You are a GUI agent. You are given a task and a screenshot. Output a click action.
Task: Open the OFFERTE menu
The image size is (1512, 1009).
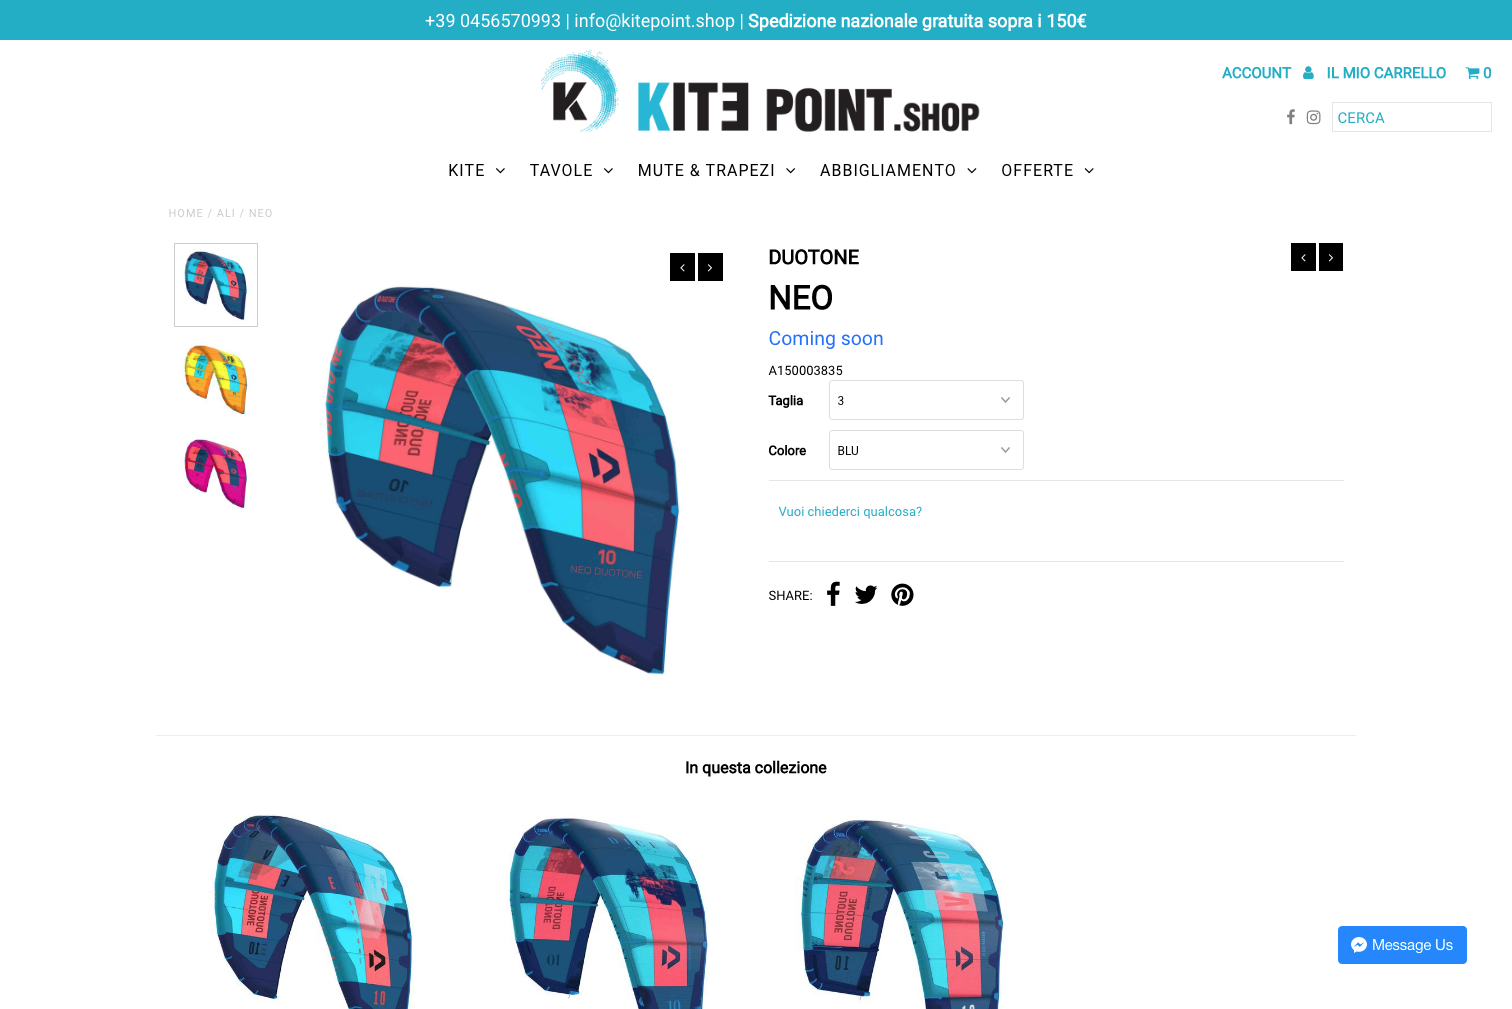1048,171
